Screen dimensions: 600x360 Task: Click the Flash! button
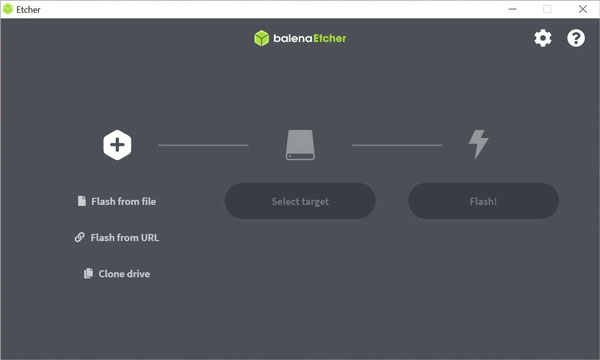[x=483, y=201]
